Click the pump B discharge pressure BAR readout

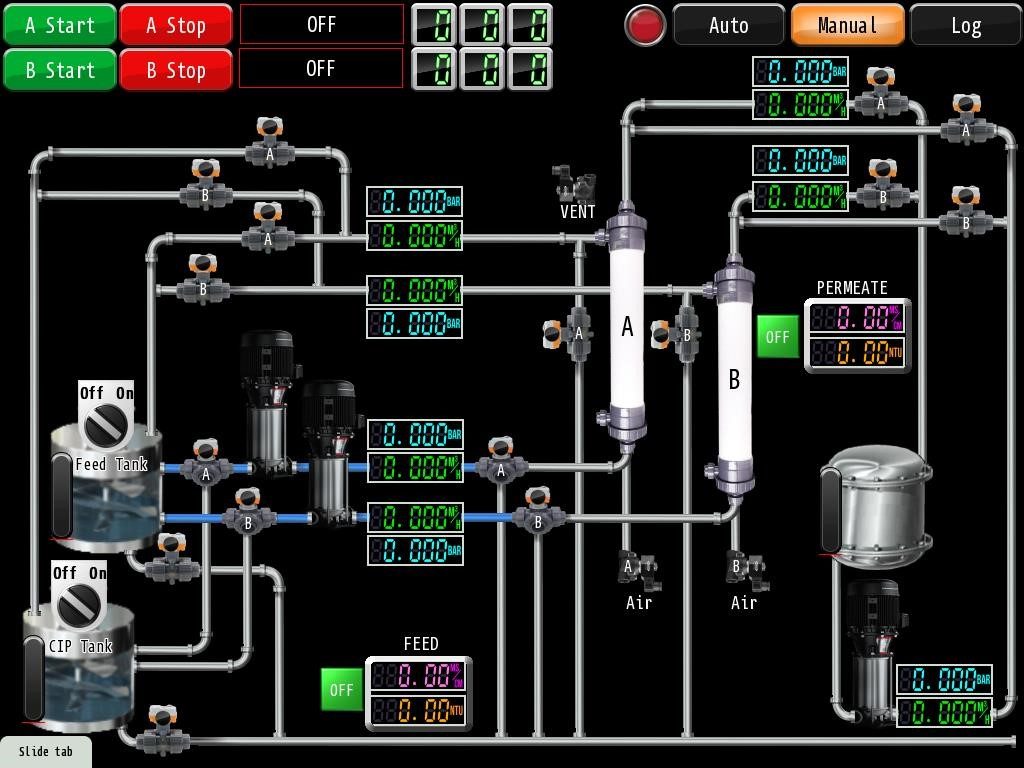point(415,551)
